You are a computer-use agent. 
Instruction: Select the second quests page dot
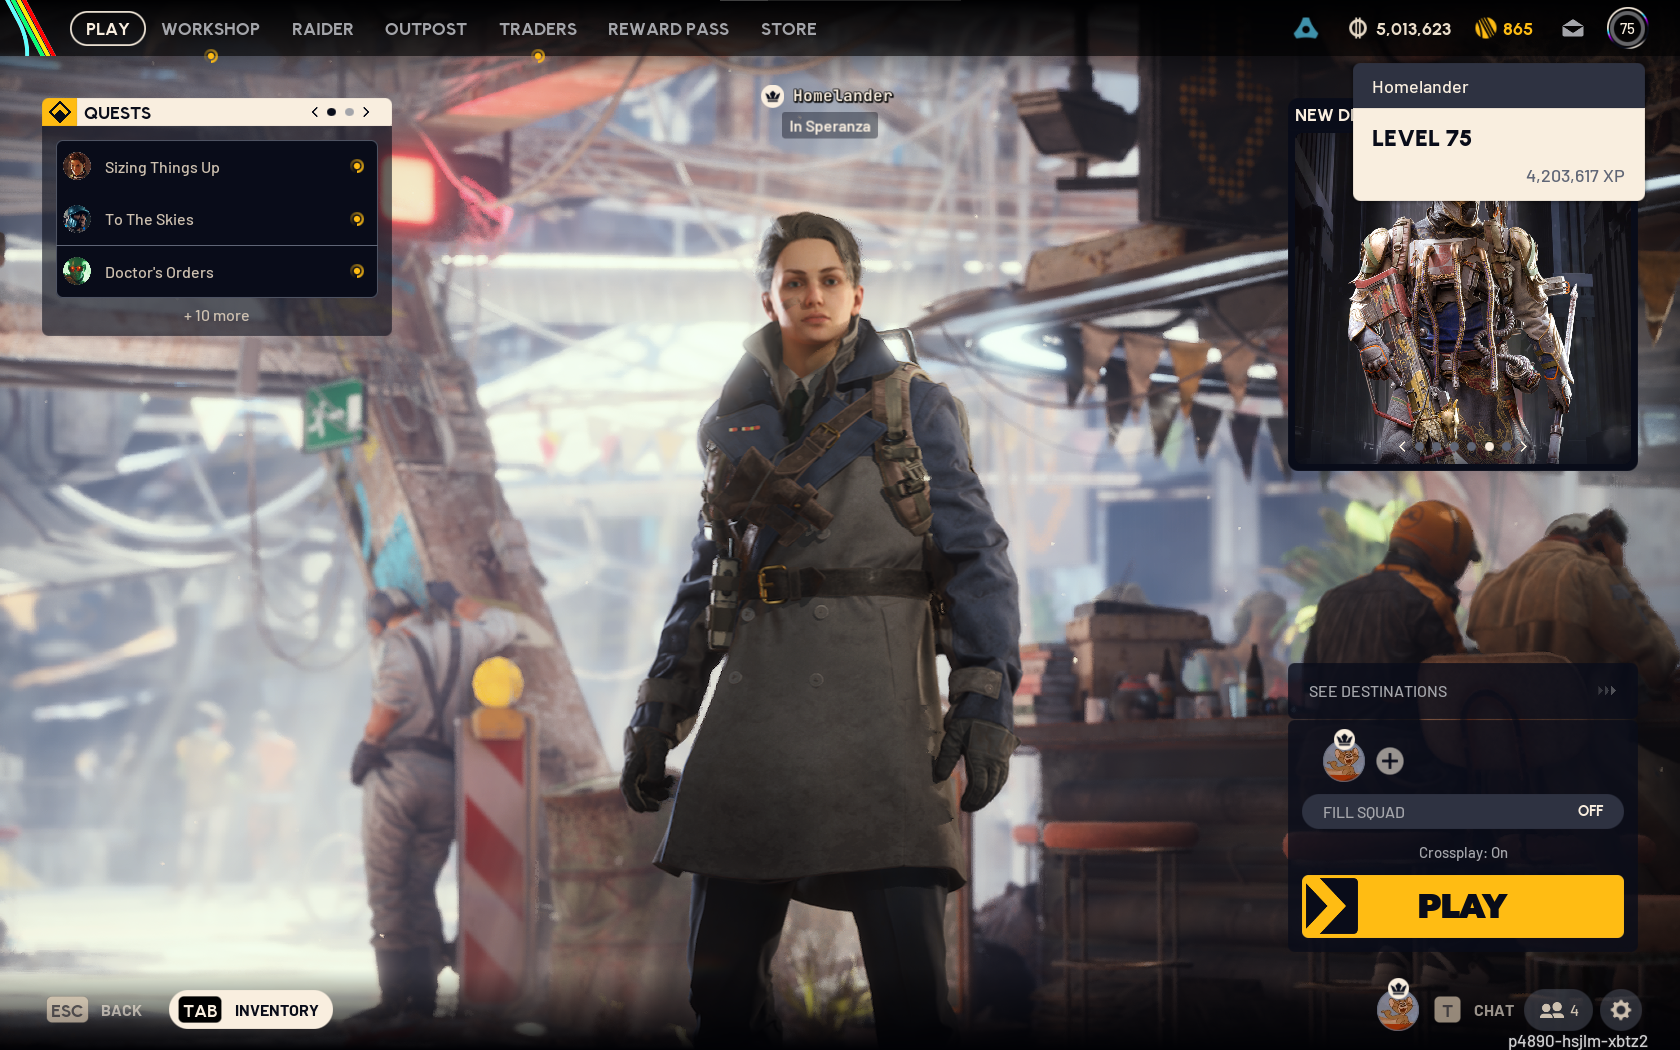pyautogui.click(x=349, y=112)
